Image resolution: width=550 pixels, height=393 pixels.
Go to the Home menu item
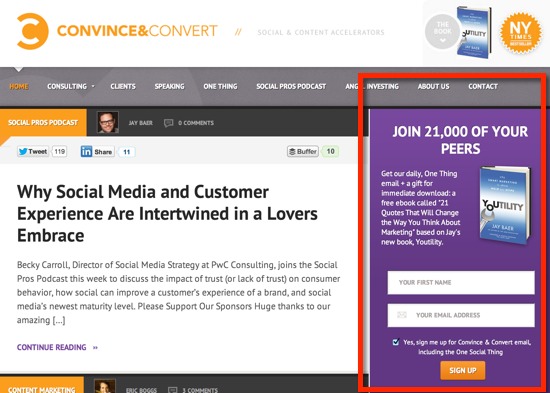(x=19, y=86)
